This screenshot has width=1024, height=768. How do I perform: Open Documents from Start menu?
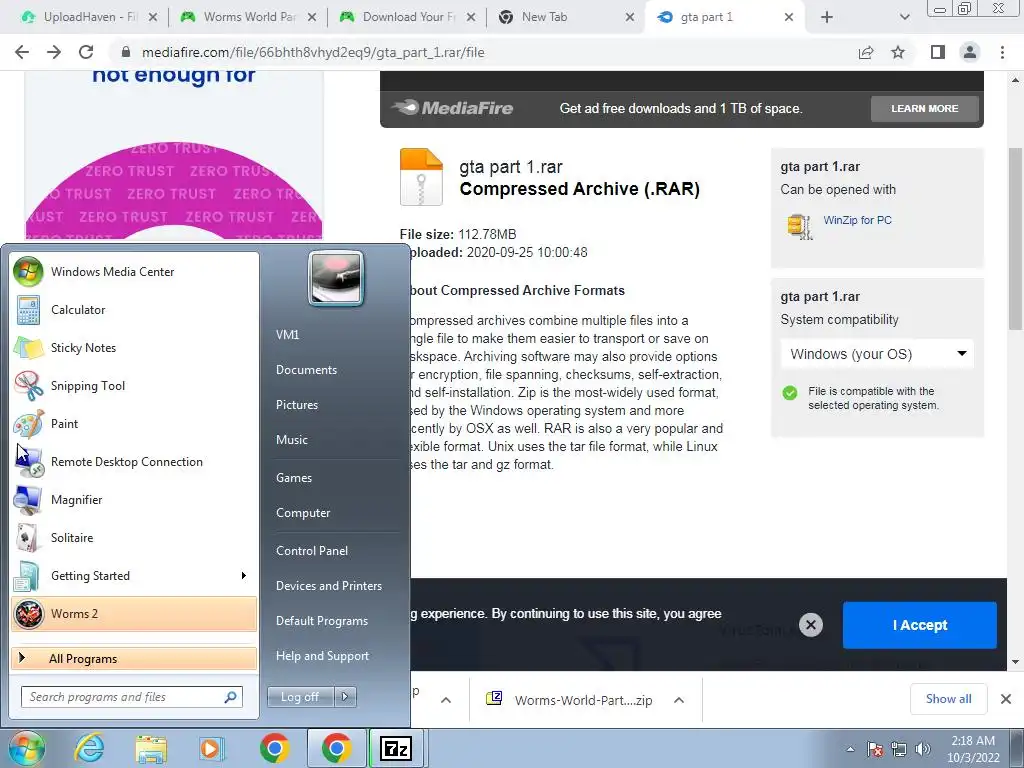[306, 370]
